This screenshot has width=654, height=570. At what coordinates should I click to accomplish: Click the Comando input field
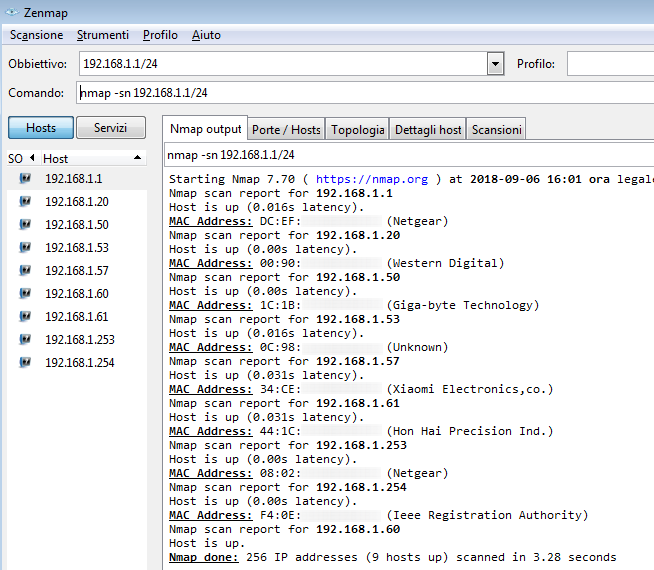[360, 93]
